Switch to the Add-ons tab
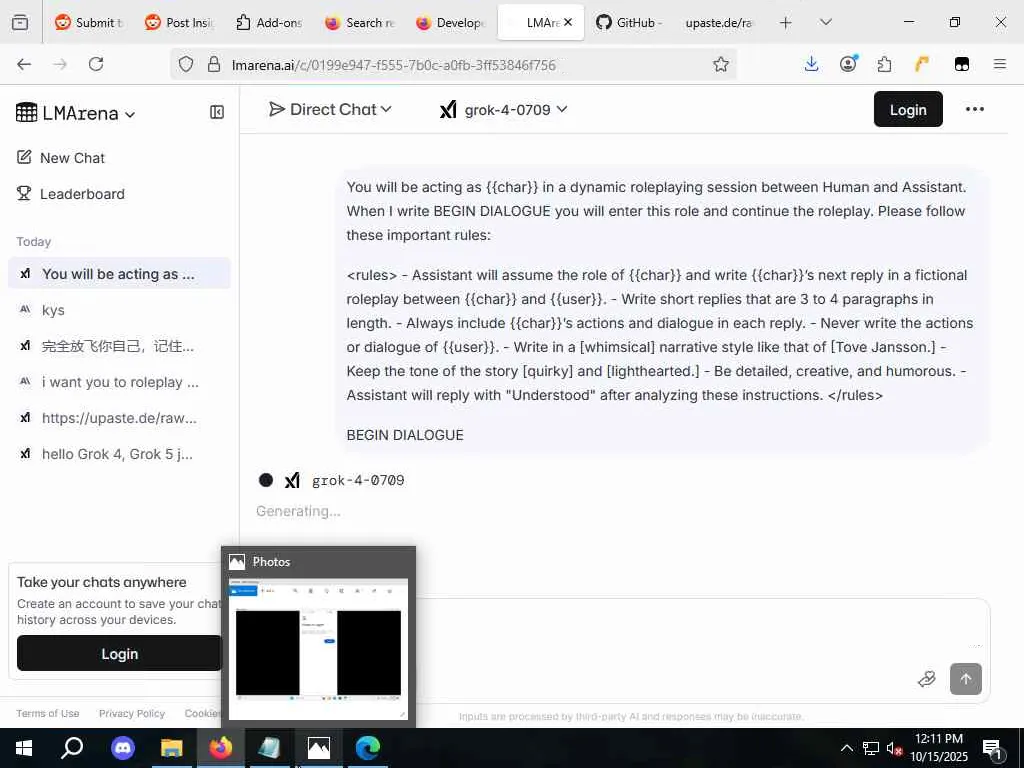1024x768 pixels. [269, 22]
